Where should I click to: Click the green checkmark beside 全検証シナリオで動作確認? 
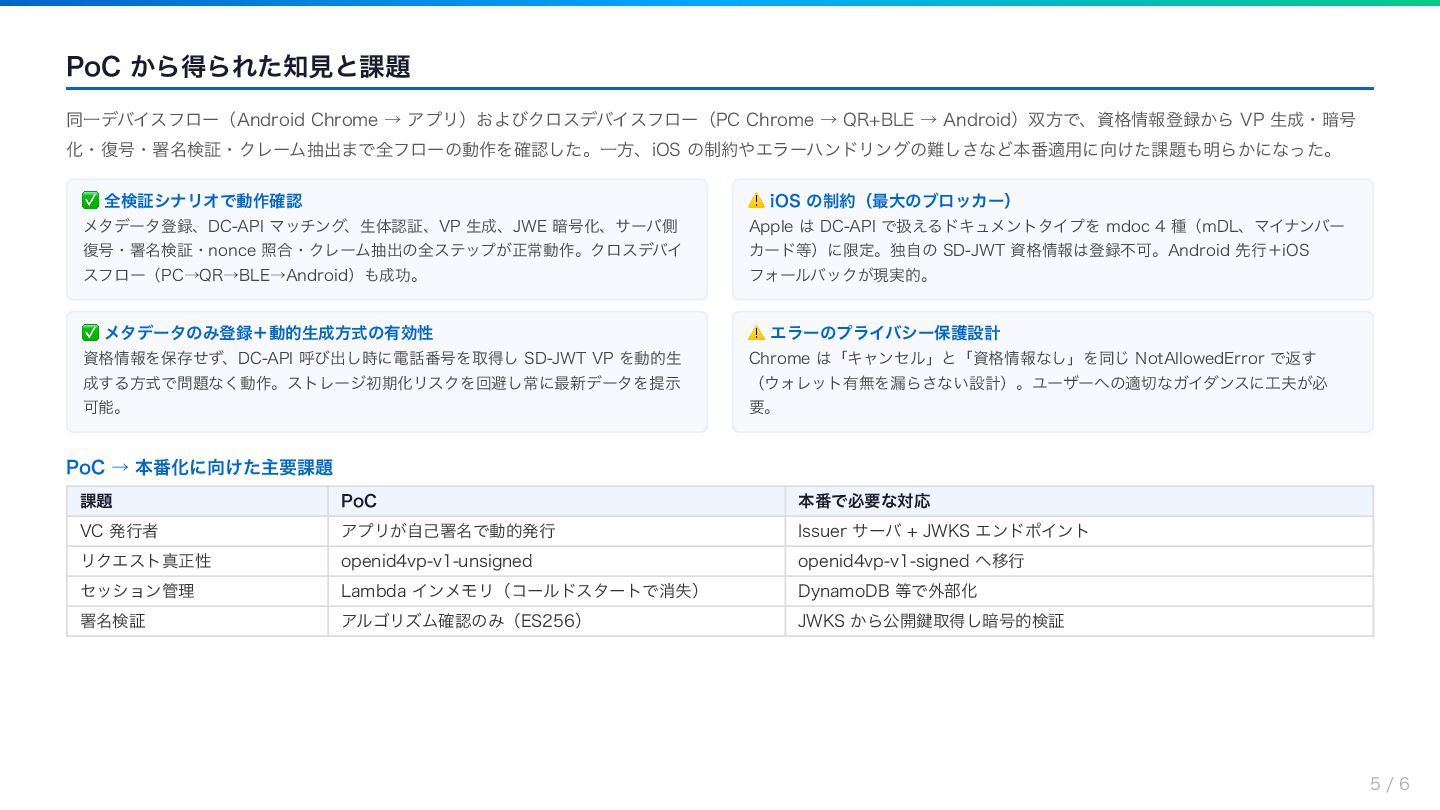[x=91, y=200]
